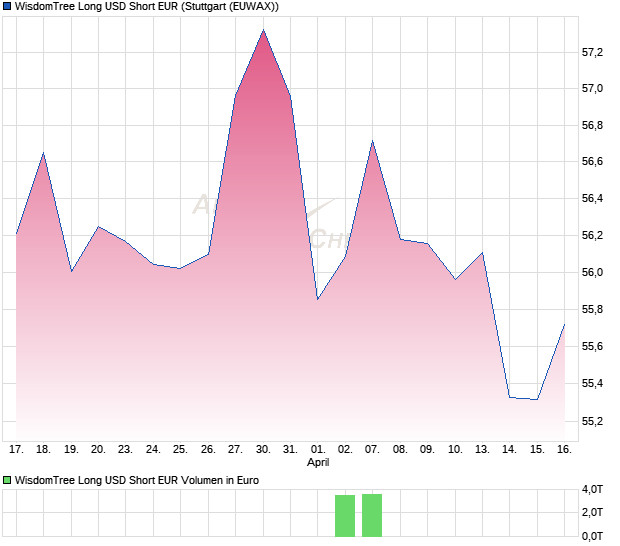Click the 4,0T volume axis label

coord(593,489)
